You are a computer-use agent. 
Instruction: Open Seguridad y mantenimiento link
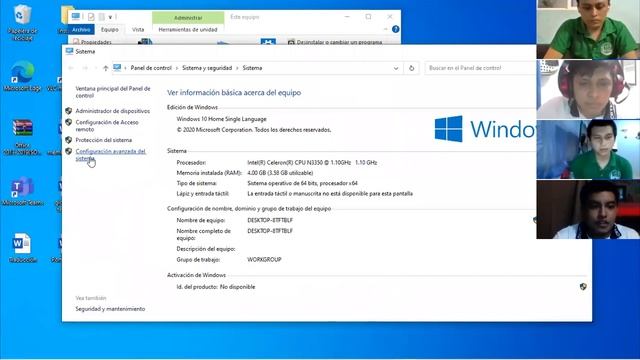click(110, 309)
